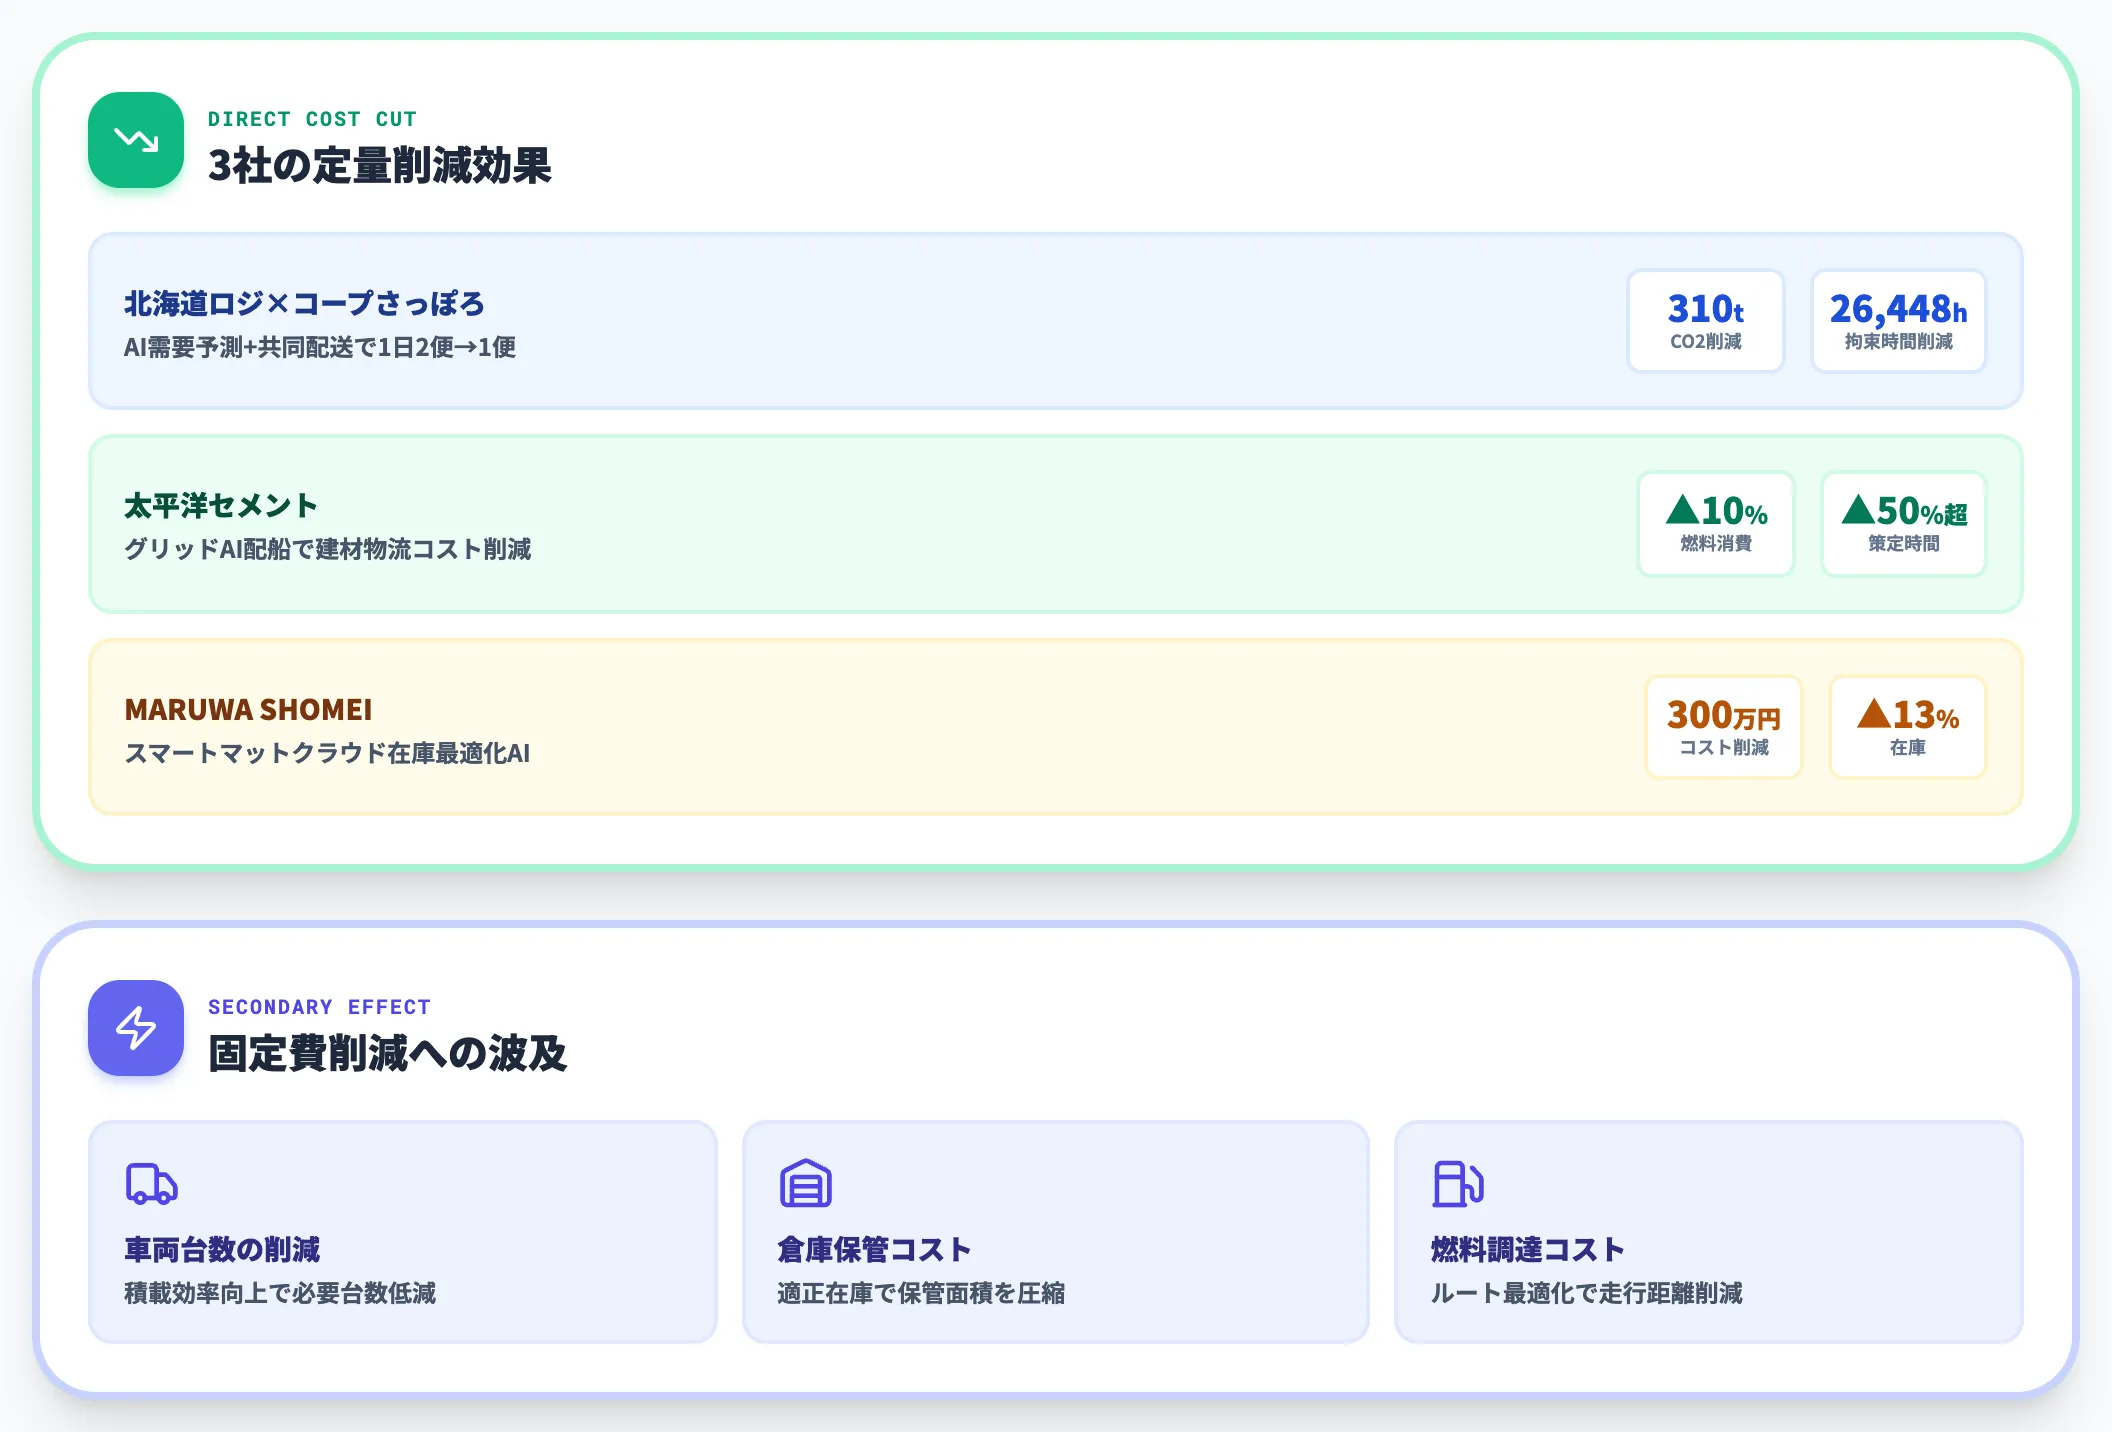This screenshot has height=1432, width=2112.
Task: Click the 北海道ロジ×コープさっぽろ company name
Action: click(304, 304)
